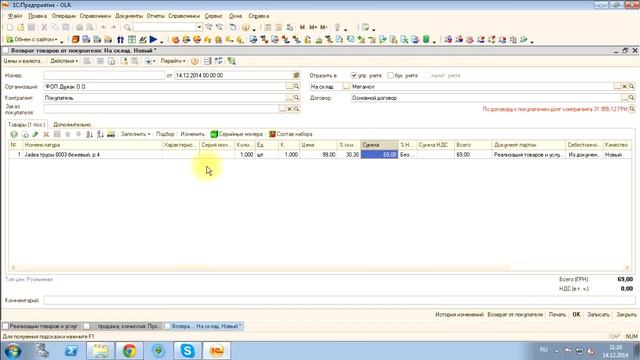This screenshot has height=360, width=640.
Task: Click the question mark help icon in document toolbar
Action: pos(195,61)
